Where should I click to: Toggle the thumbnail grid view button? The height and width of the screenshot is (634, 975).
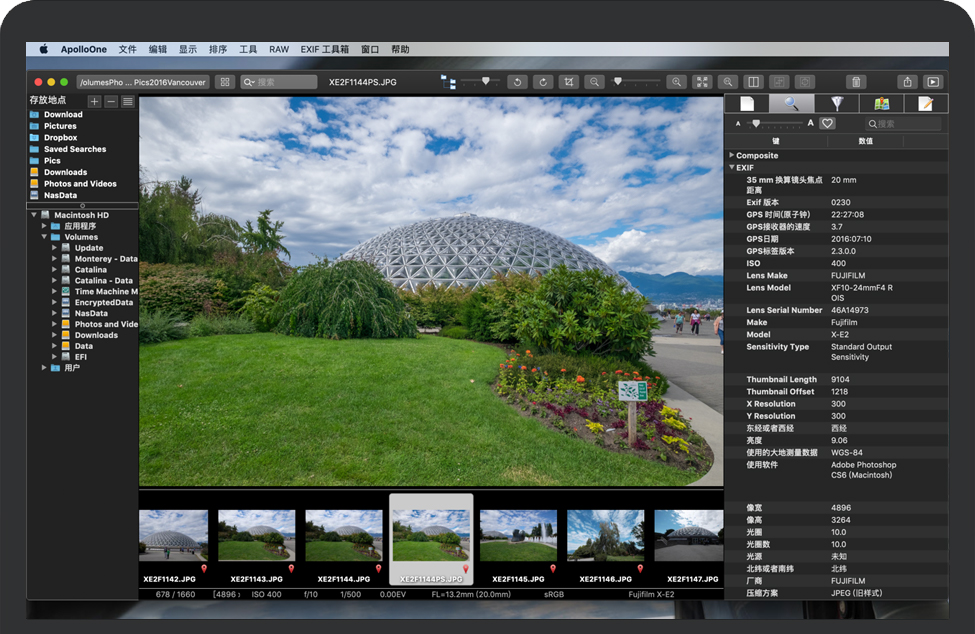click(225, 82)
